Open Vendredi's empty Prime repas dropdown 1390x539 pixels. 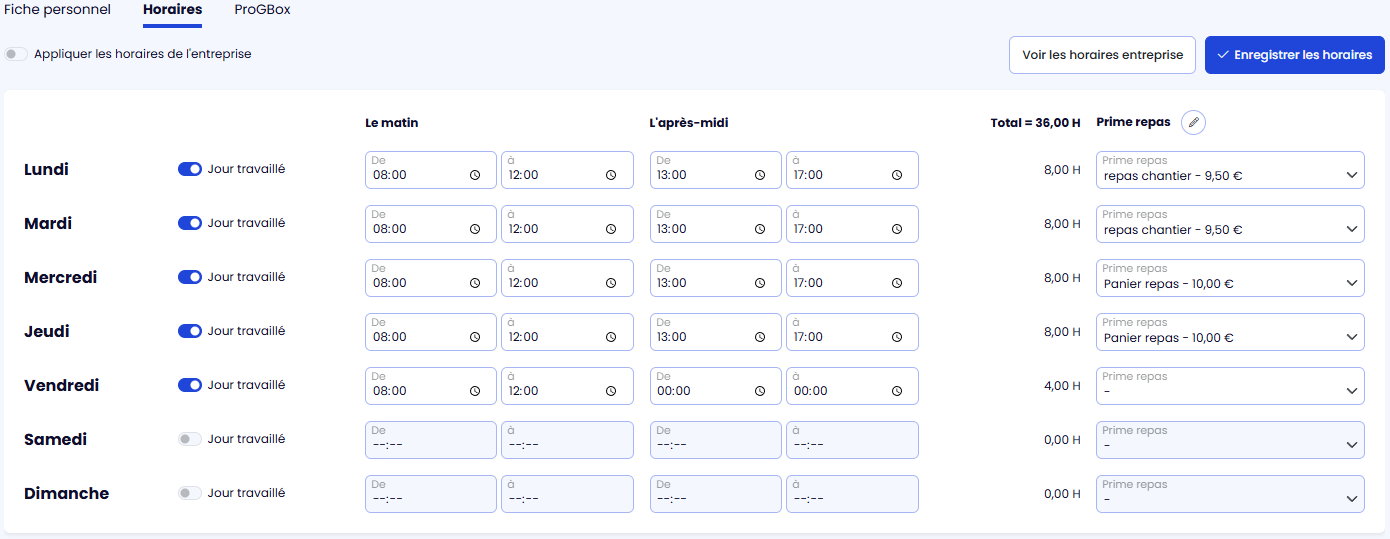(1230, 386)
